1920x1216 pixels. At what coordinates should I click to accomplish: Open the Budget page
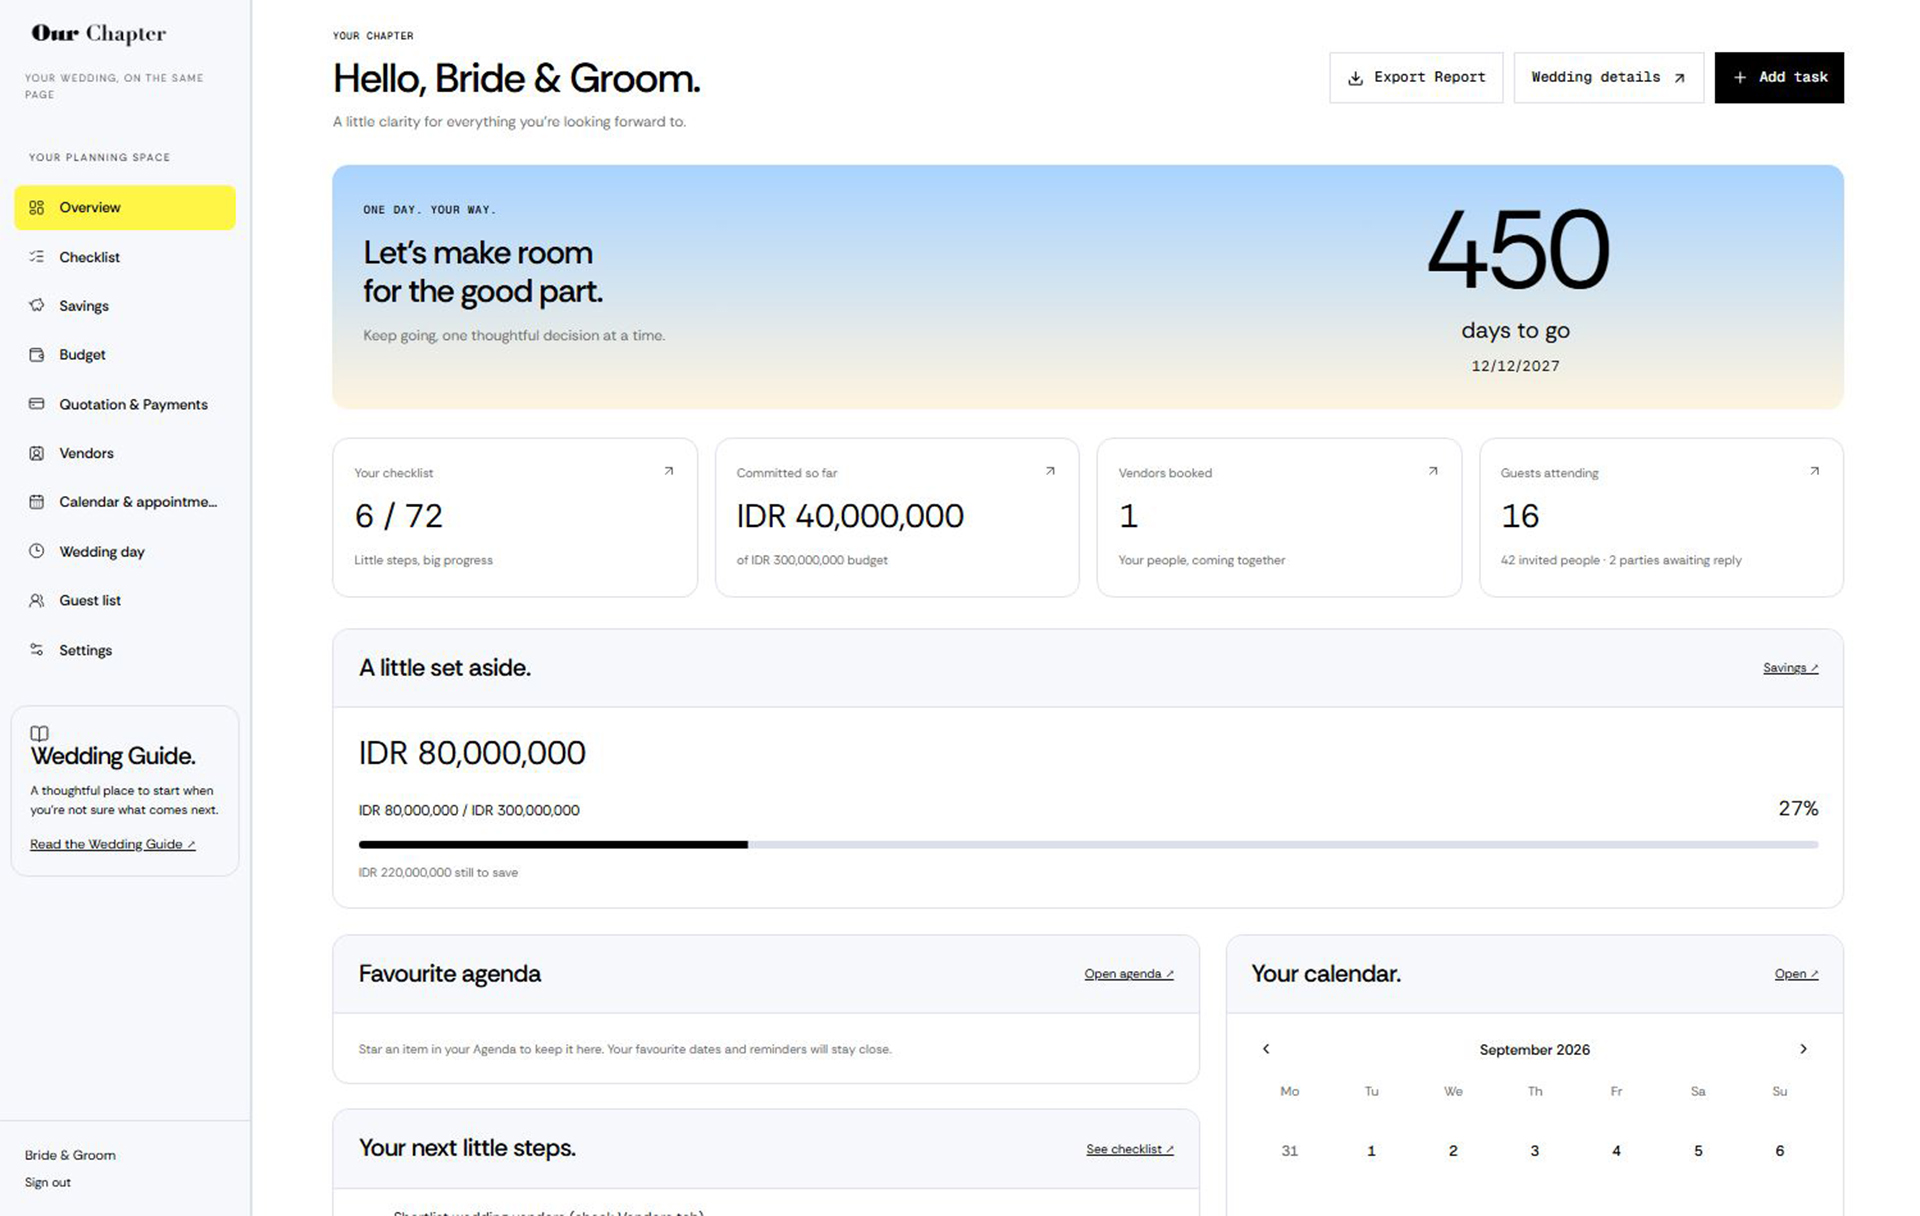point(125,355)
